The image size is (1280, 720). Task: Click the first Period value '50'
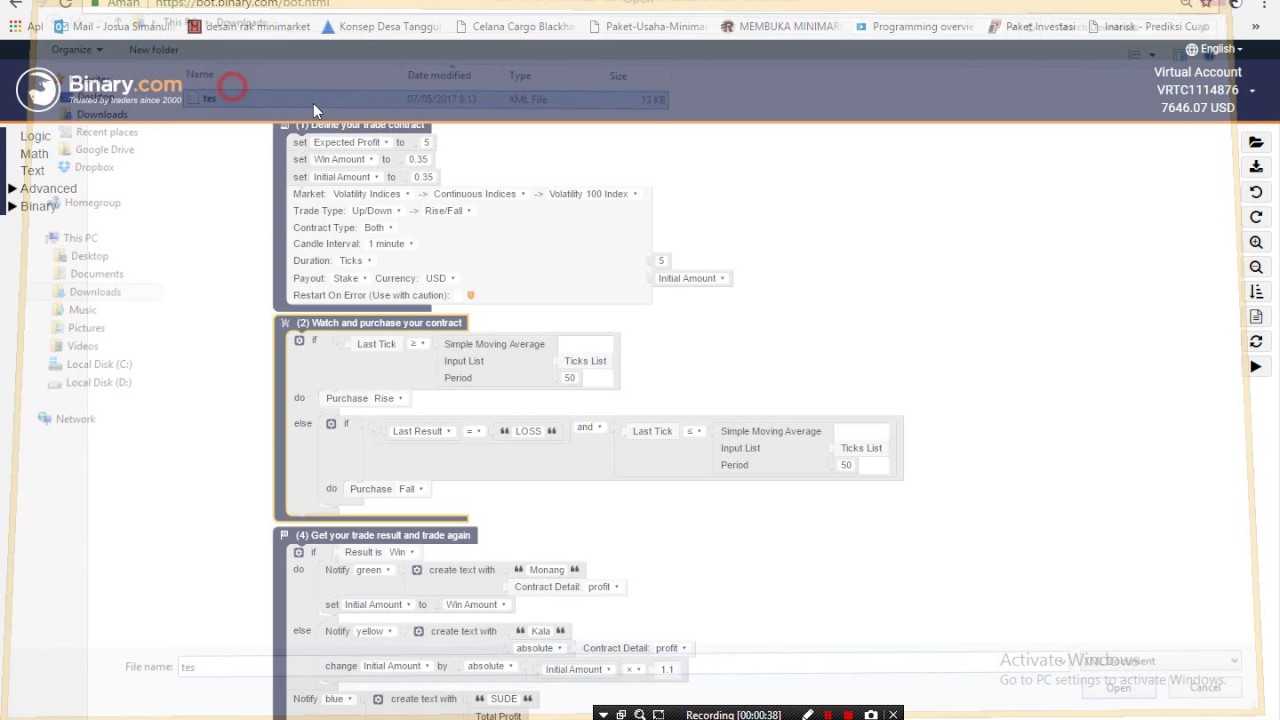coord(570,378)
